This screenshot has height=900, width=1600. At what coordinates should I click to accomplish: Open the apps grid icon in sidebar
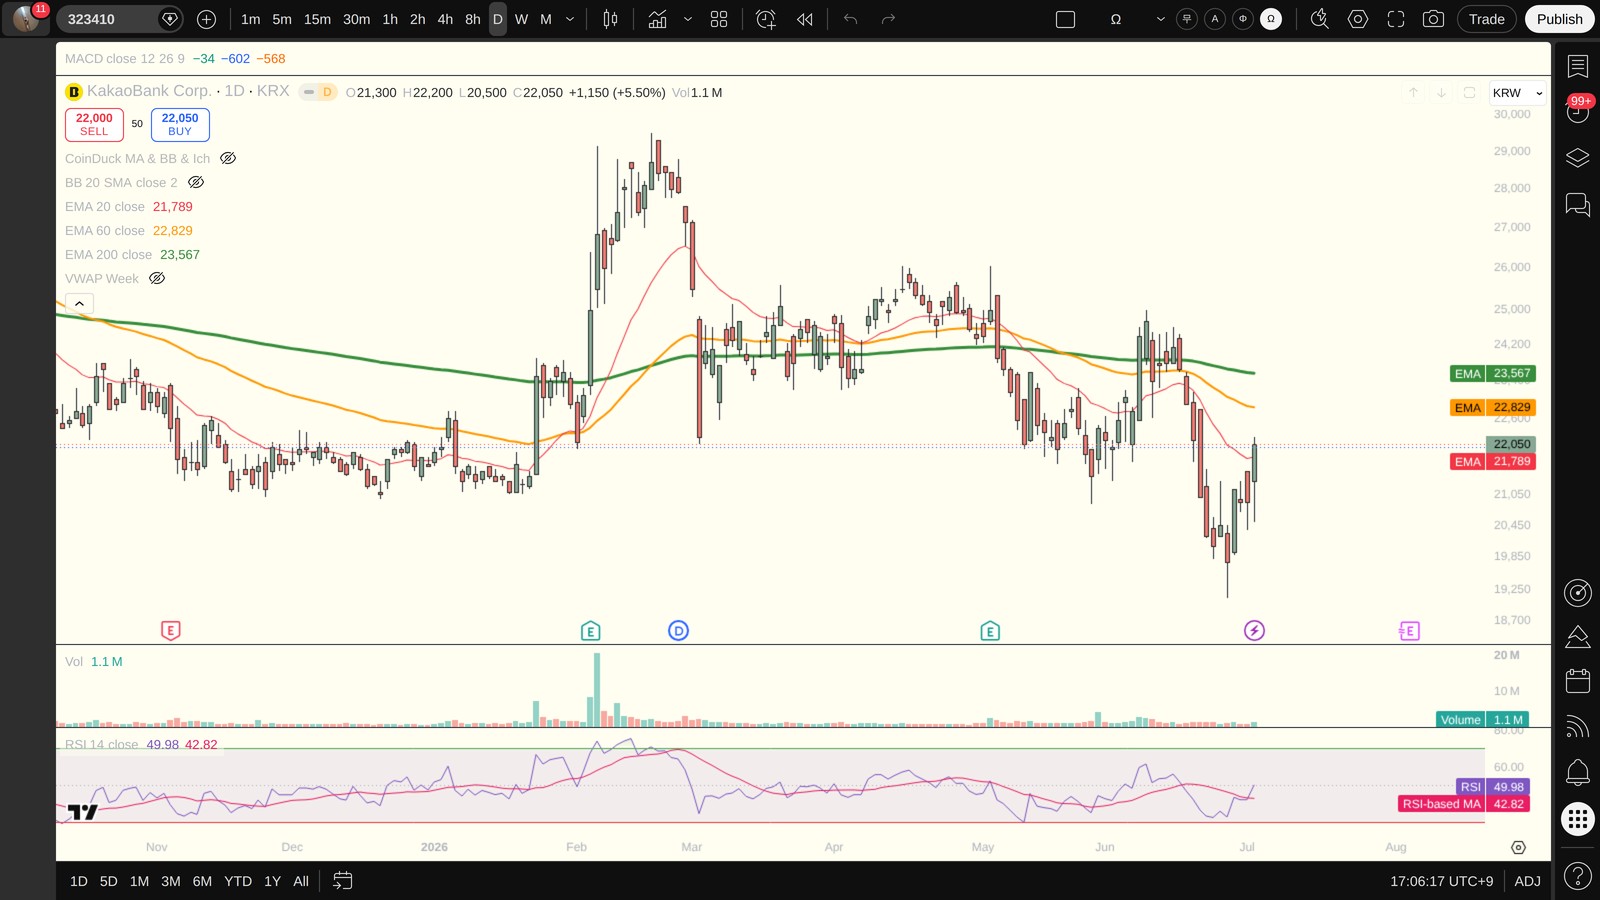pos(1578,819)
